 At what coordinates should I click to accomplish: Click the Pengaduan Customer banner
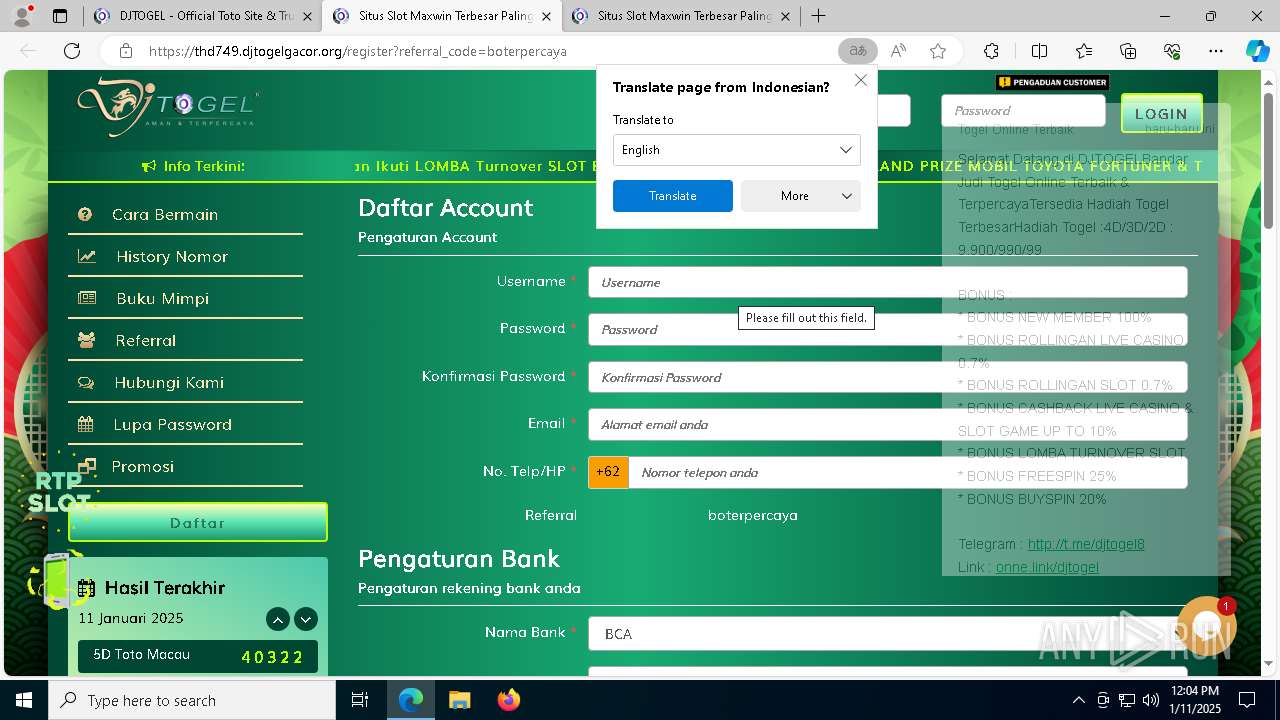[1052, 82]
